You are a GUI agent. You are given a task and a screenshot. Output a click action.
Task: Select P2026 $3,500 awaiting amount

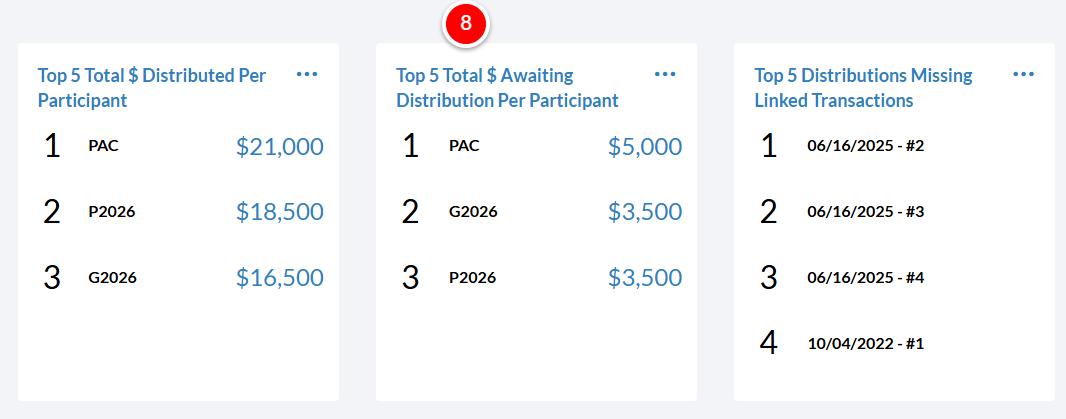coord(644,278)
